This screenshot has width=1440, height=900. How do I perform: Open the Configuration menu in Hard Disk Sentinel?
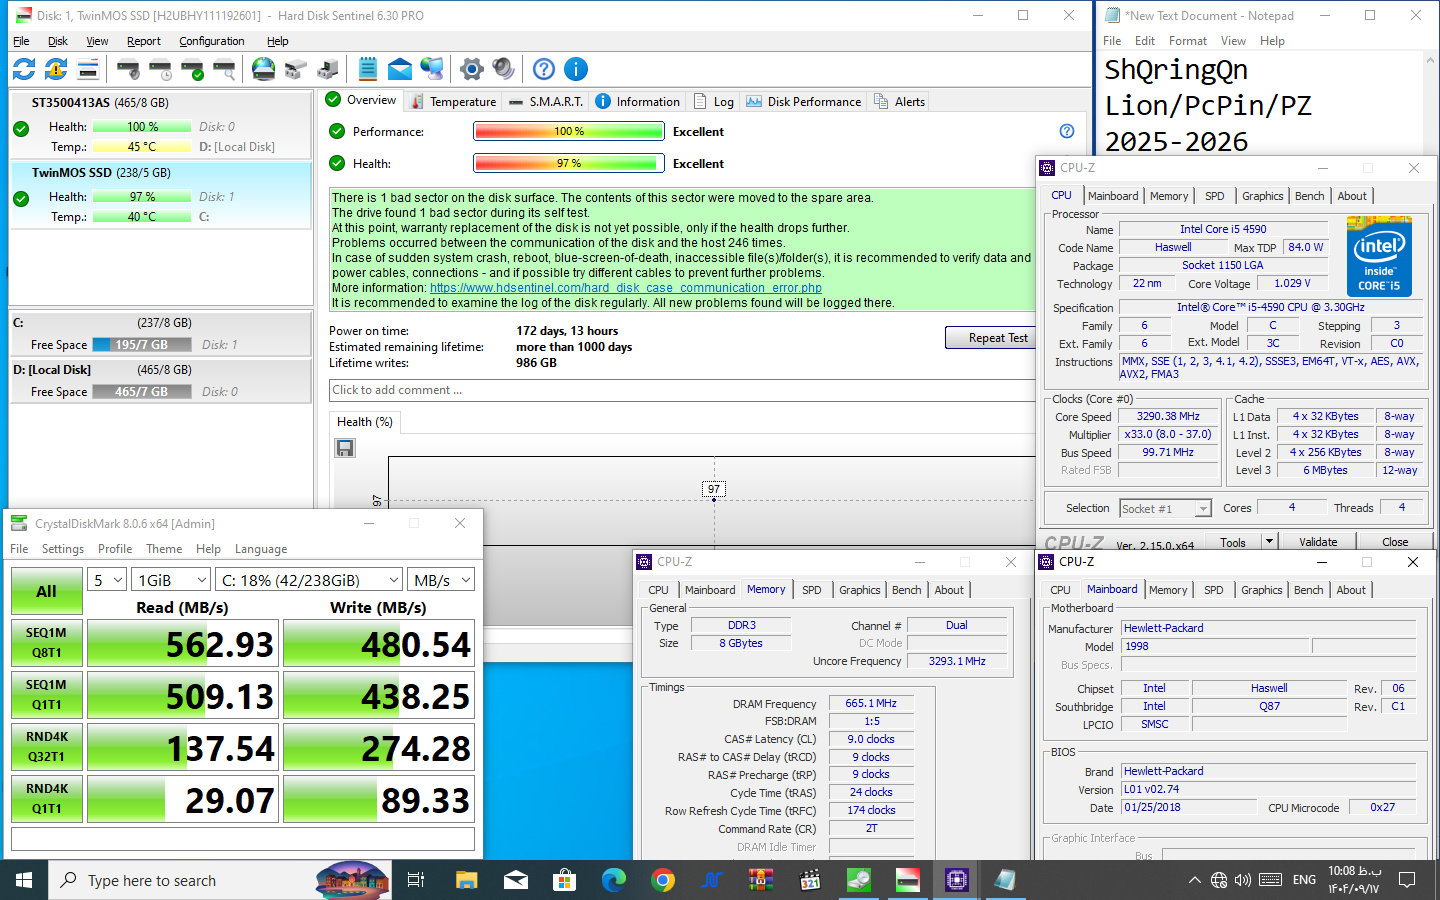[211, 41]
